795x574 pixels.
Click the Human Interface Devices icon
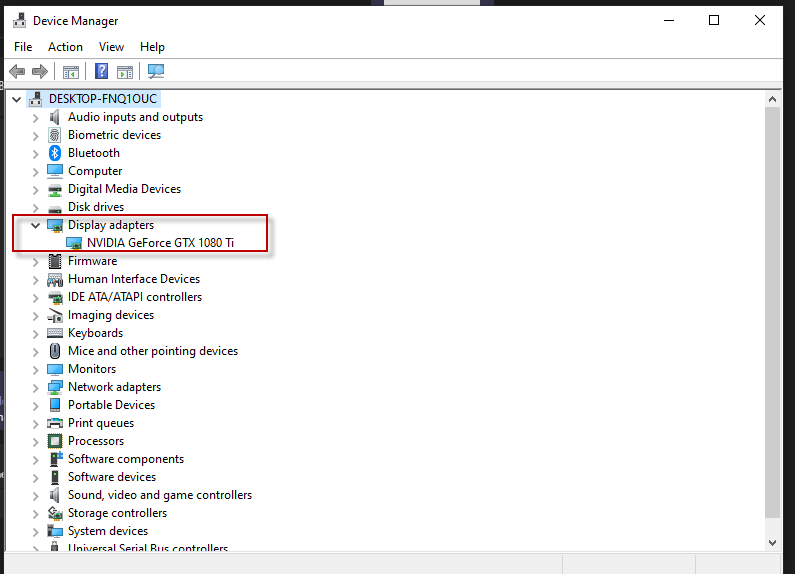55,279
